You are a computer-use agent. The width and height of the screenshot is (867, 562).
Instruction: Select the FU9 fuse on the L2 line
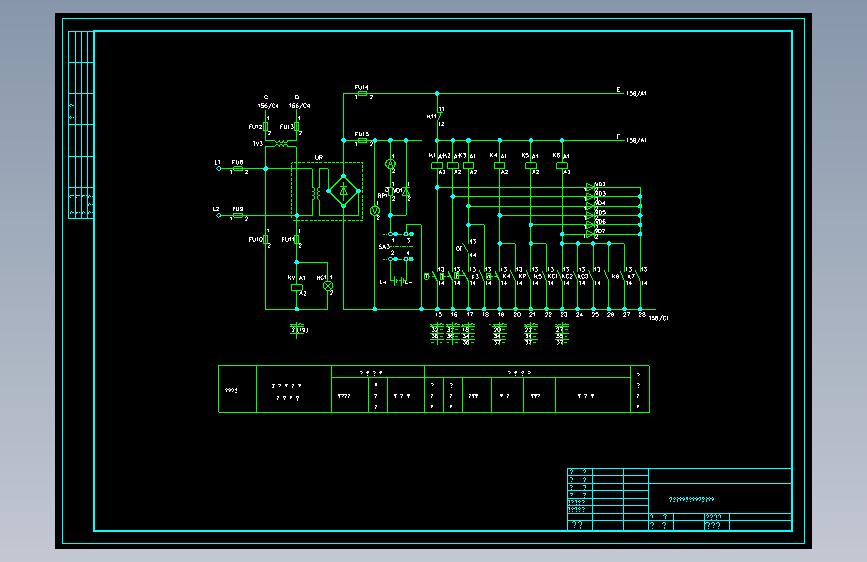click(238, 215)
